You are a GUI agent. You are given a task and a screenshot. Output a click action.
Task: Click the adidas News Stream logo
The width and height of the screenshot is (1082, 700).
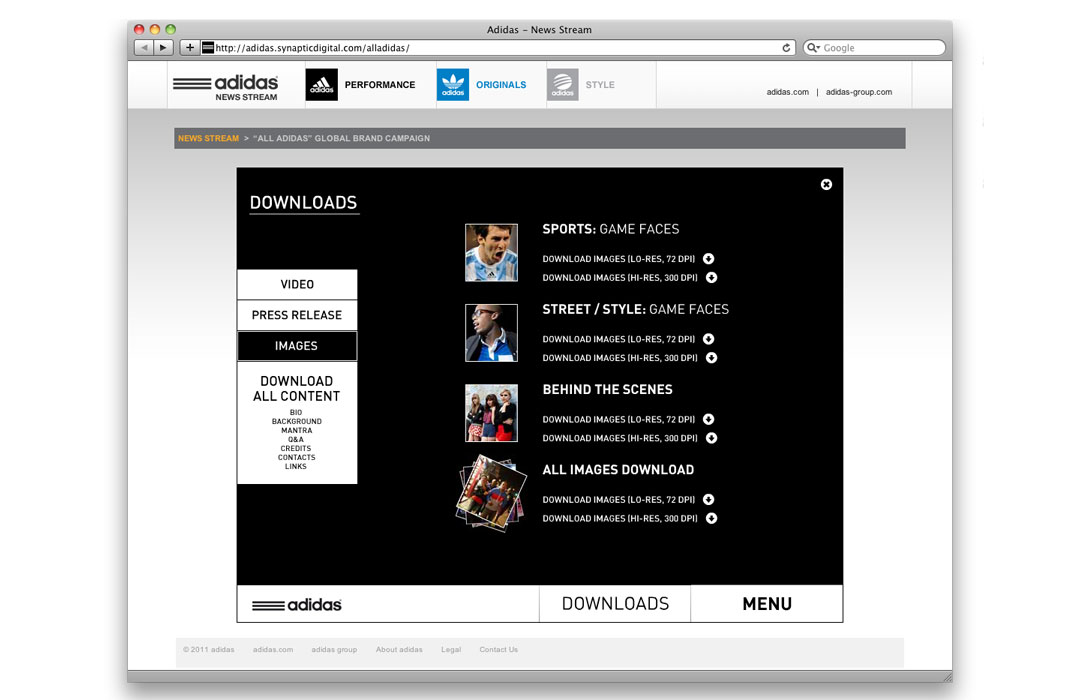point(226,86)
